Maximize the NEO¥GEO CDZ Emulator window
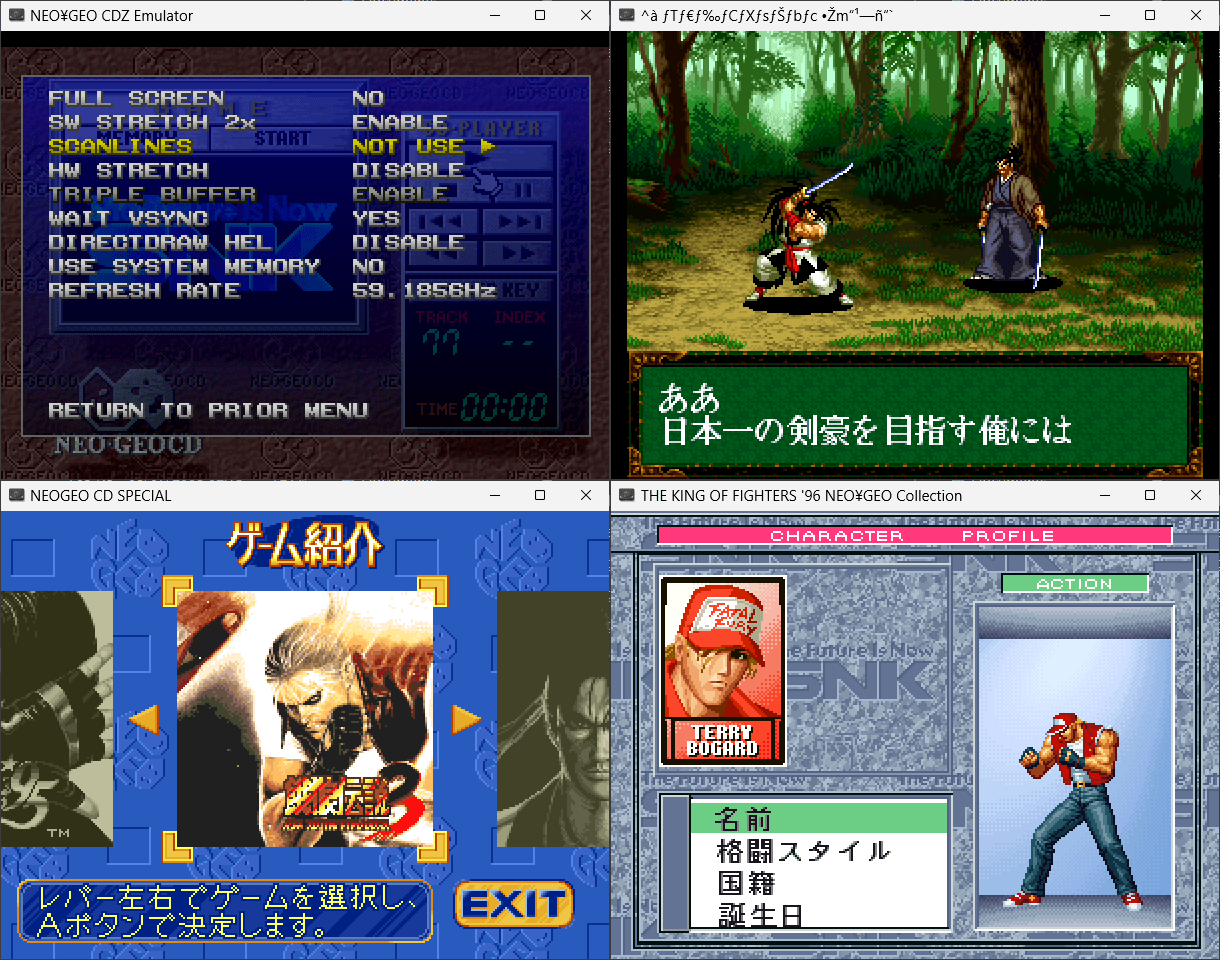Screen dimensions: 1220x960 [x=540, y=15]
